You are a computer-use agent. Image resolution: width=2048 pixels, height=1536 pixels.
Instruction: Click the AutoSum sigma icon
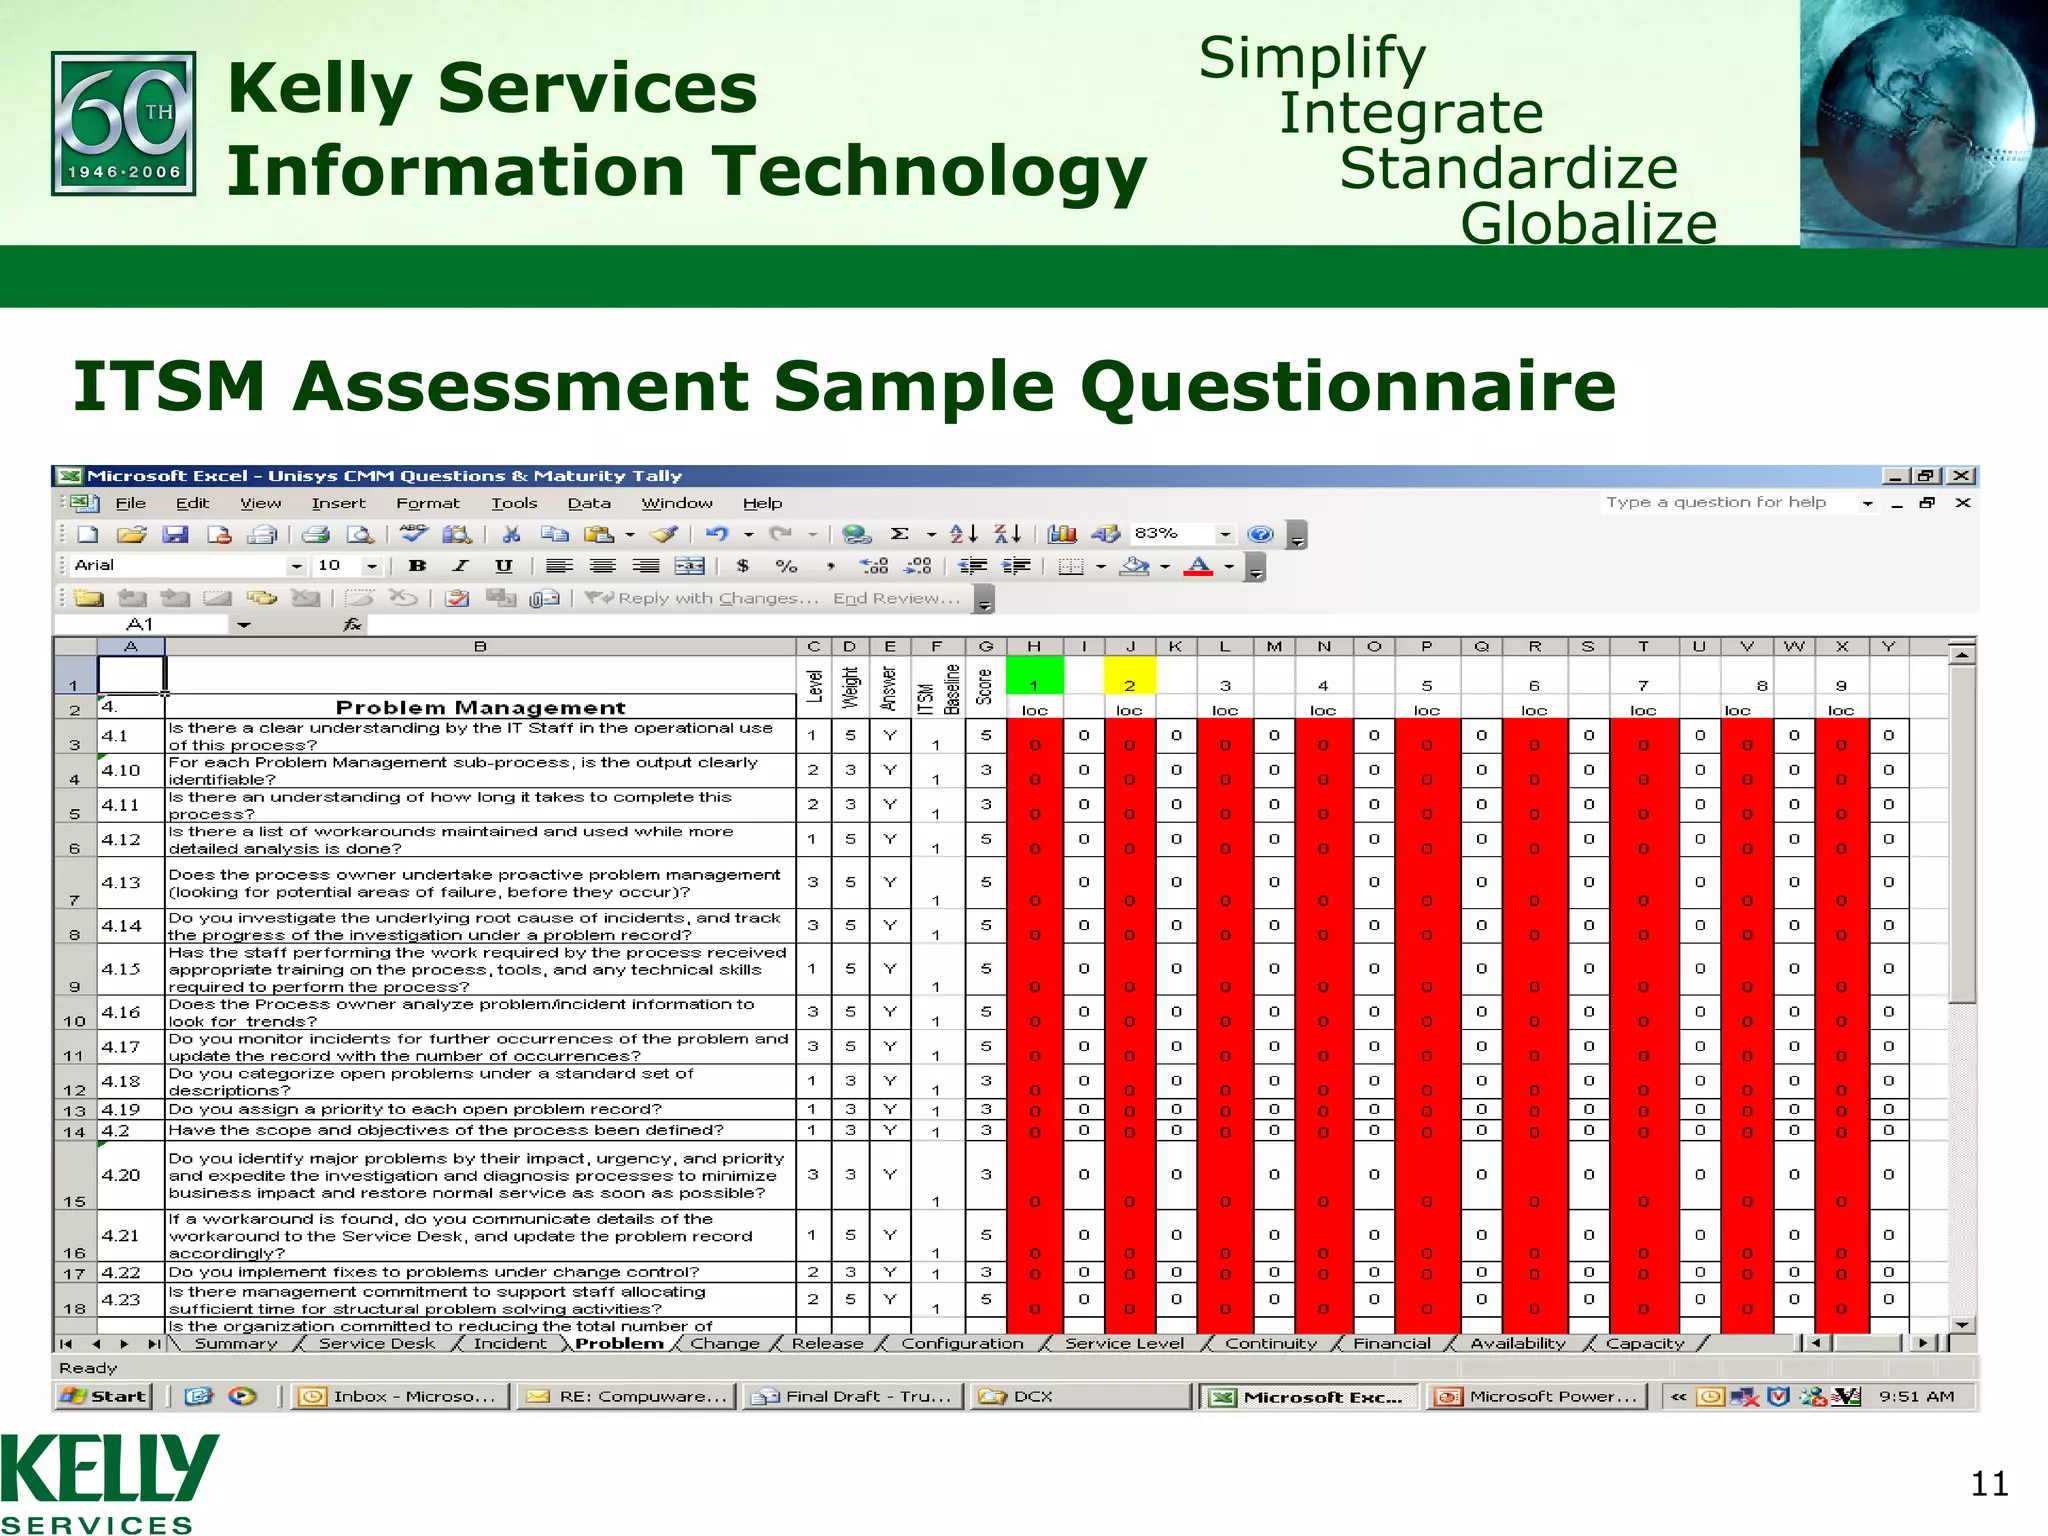pos(900,535)
